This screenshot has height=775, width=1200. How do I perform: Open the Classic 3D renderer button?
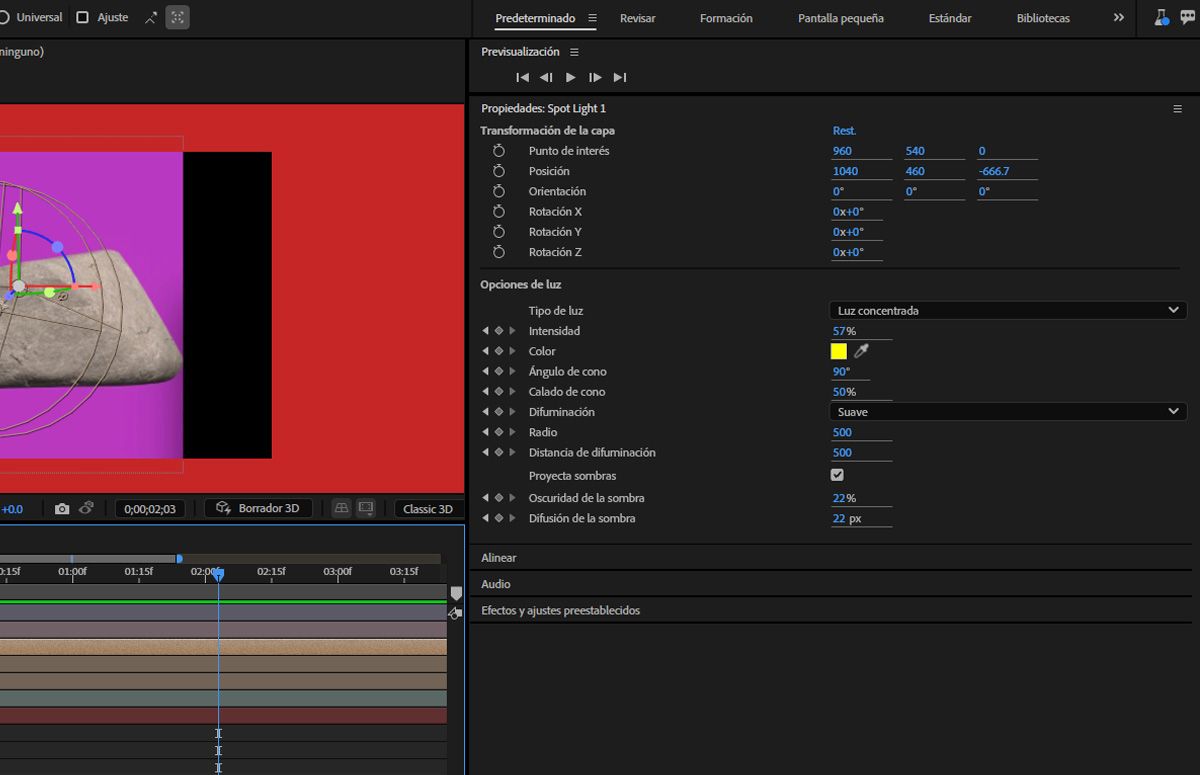[x=428, y=509]
